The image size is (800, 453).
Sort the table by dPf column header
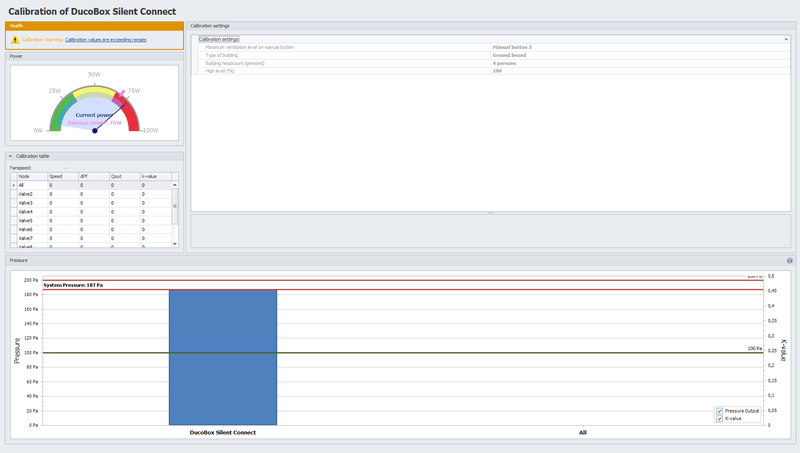coord(94,176)
